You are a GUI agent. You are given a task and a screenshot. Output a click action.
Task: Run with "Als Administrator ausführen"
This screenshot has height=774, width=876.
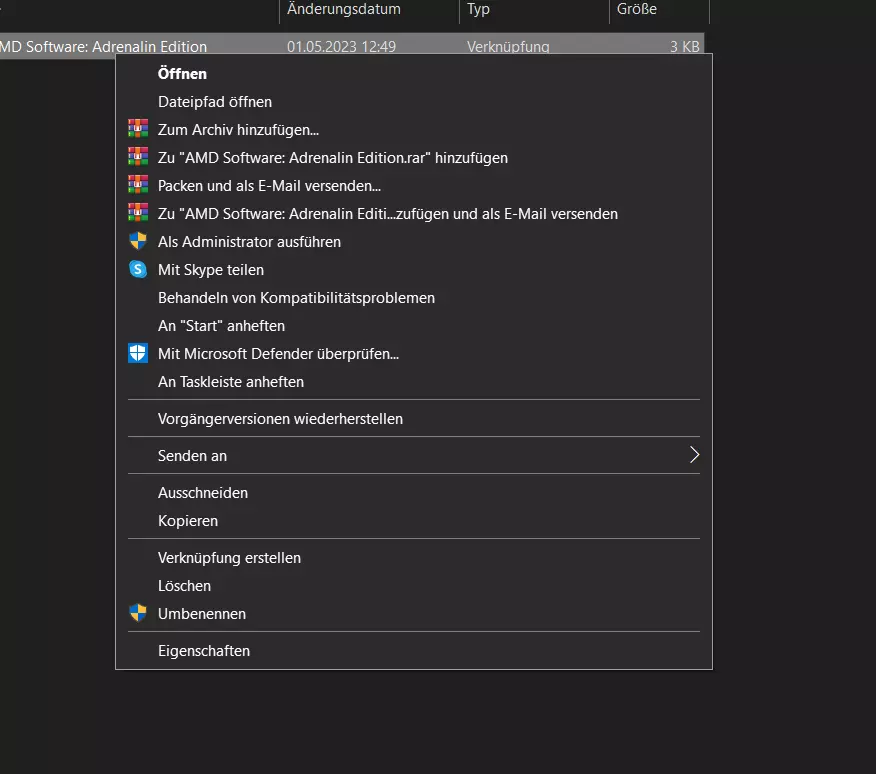click(x=414, y=241)
